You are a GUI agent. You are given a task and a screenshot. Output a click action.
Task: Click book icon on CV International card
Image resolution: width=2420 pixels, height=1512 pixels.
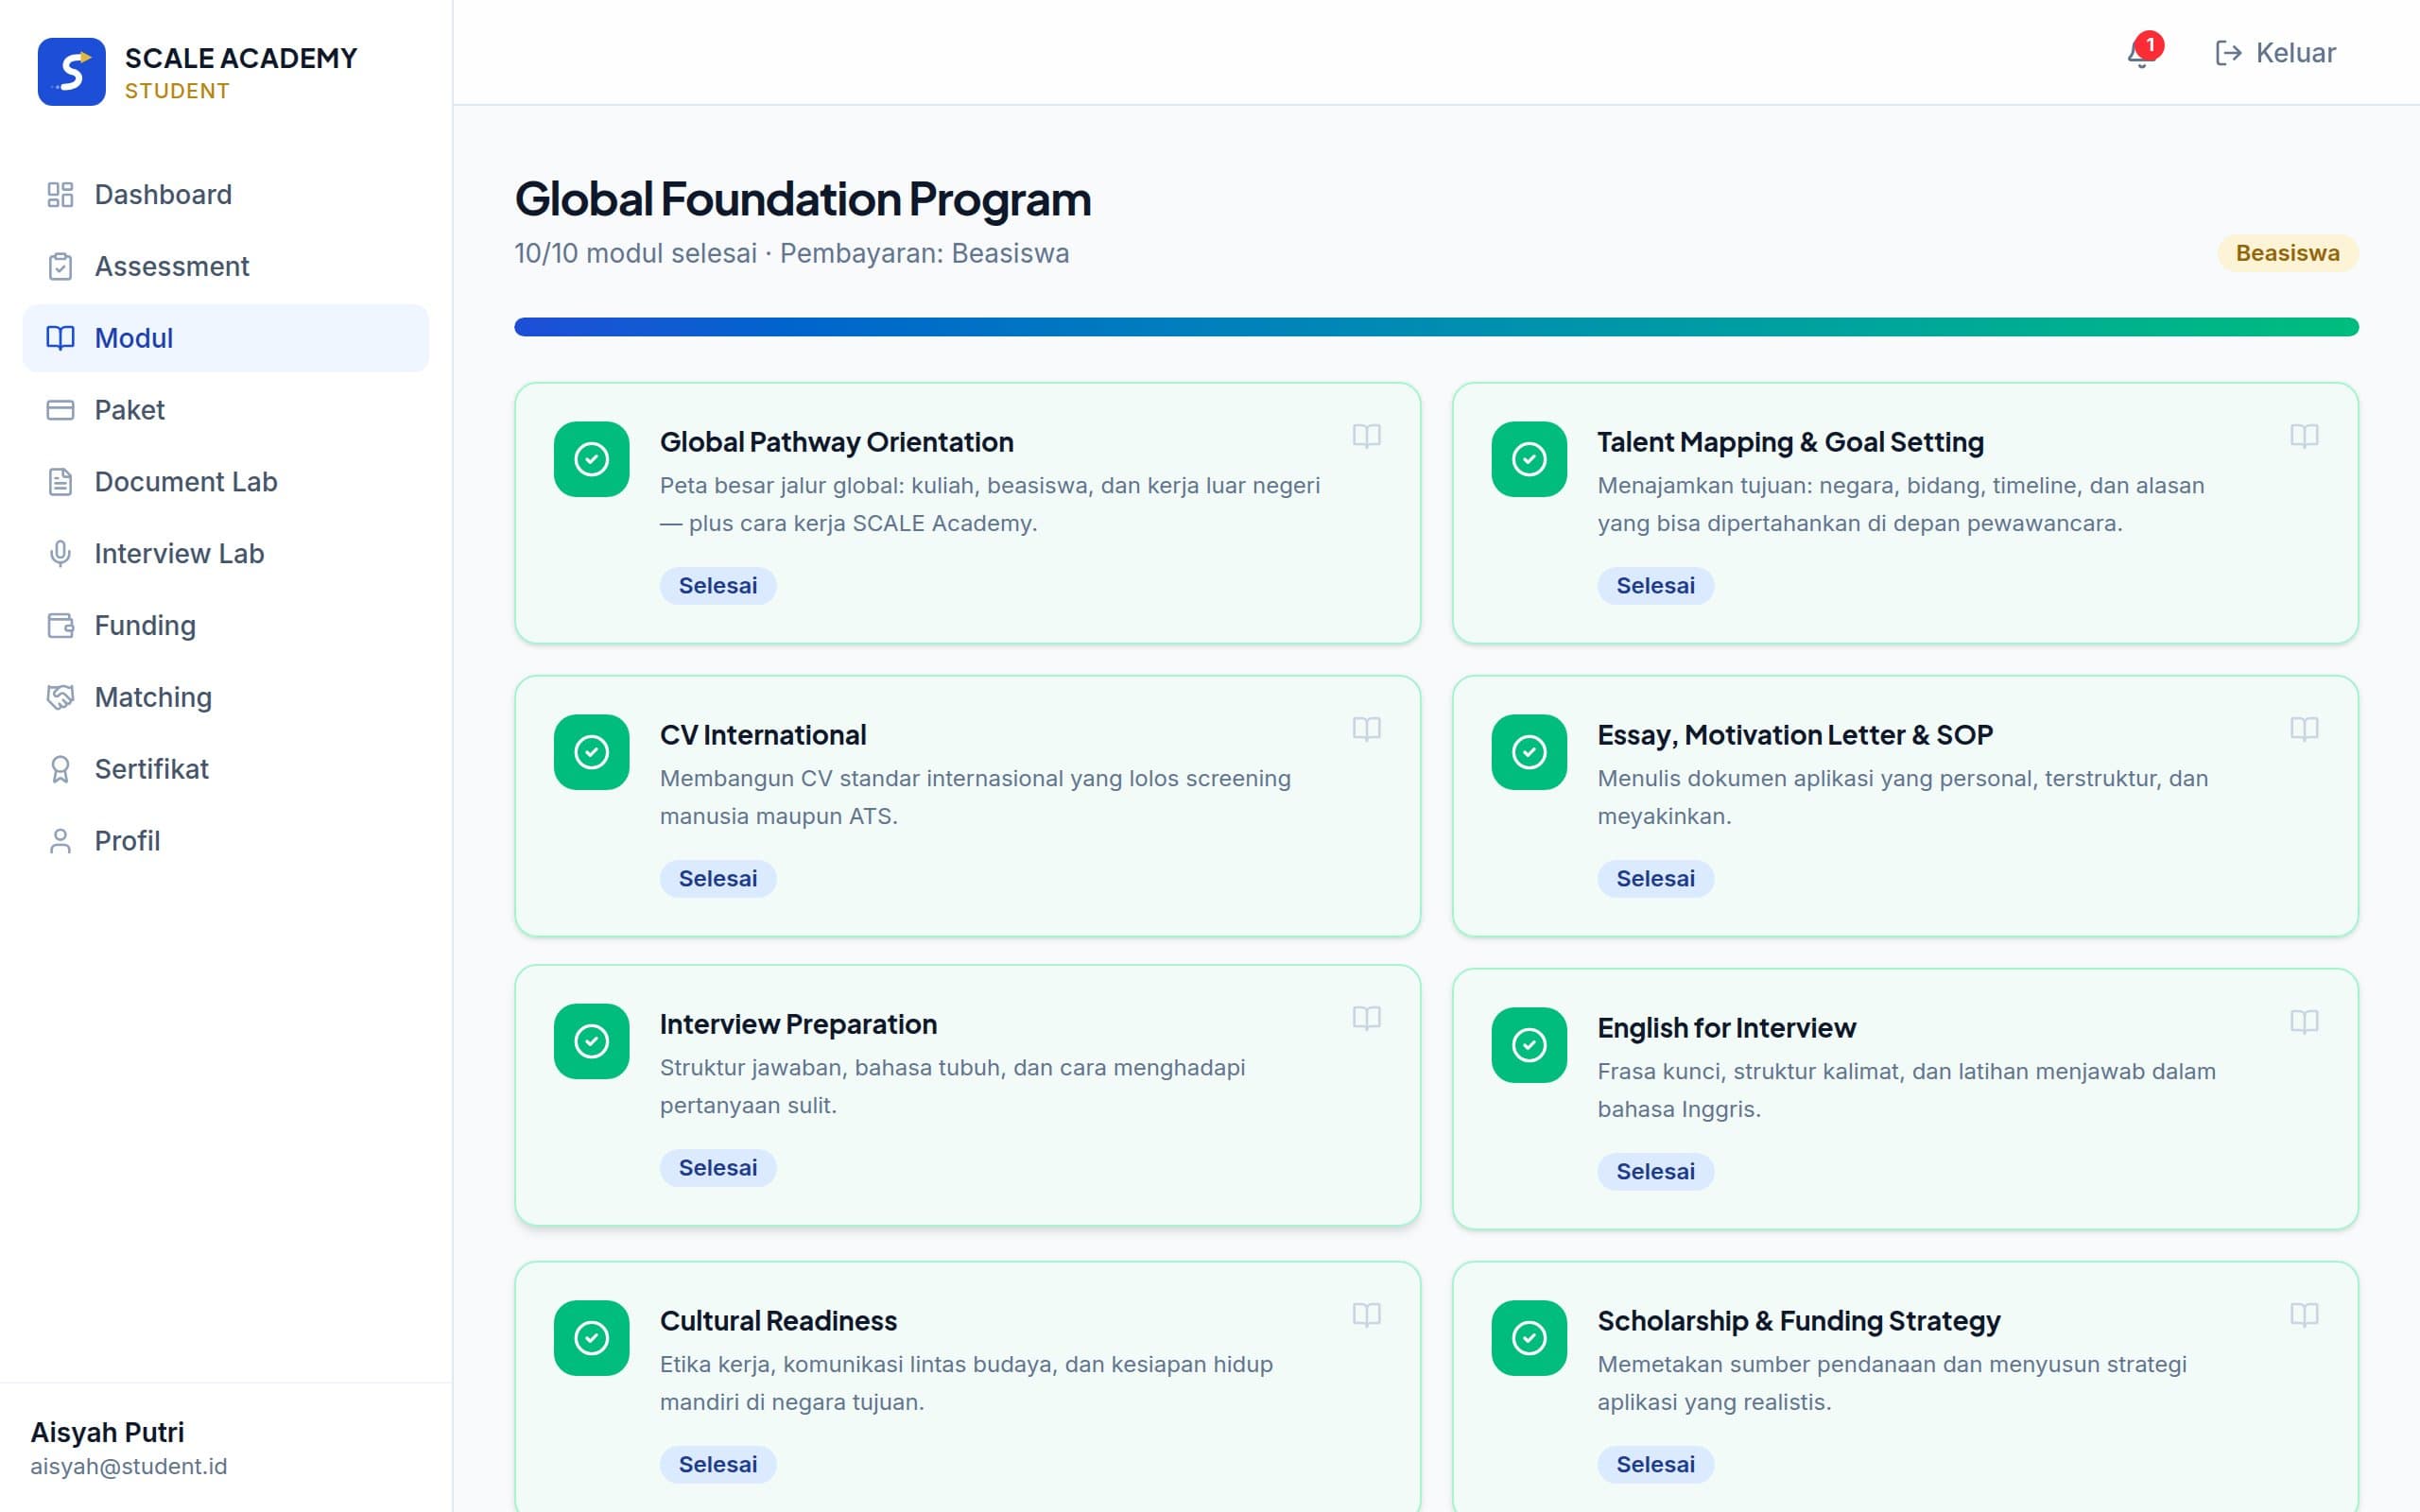(x=1366, y=729)
